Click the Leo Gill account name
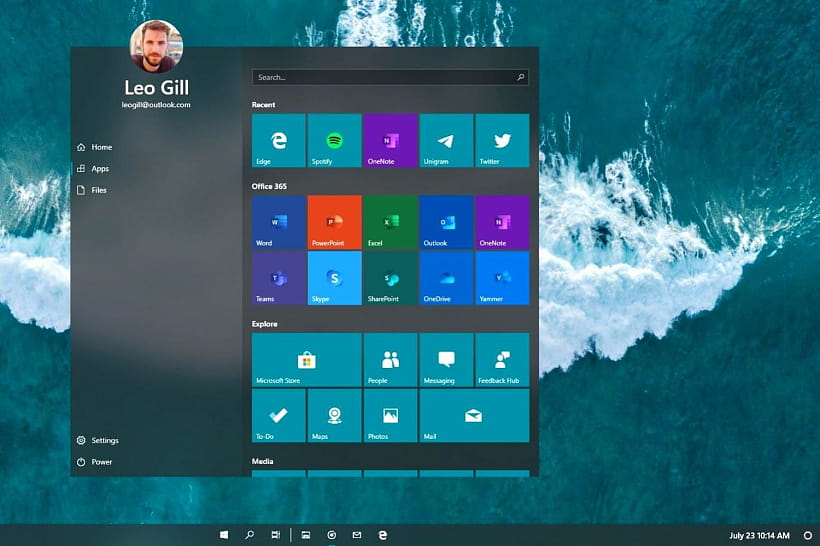 click(156, 87)
